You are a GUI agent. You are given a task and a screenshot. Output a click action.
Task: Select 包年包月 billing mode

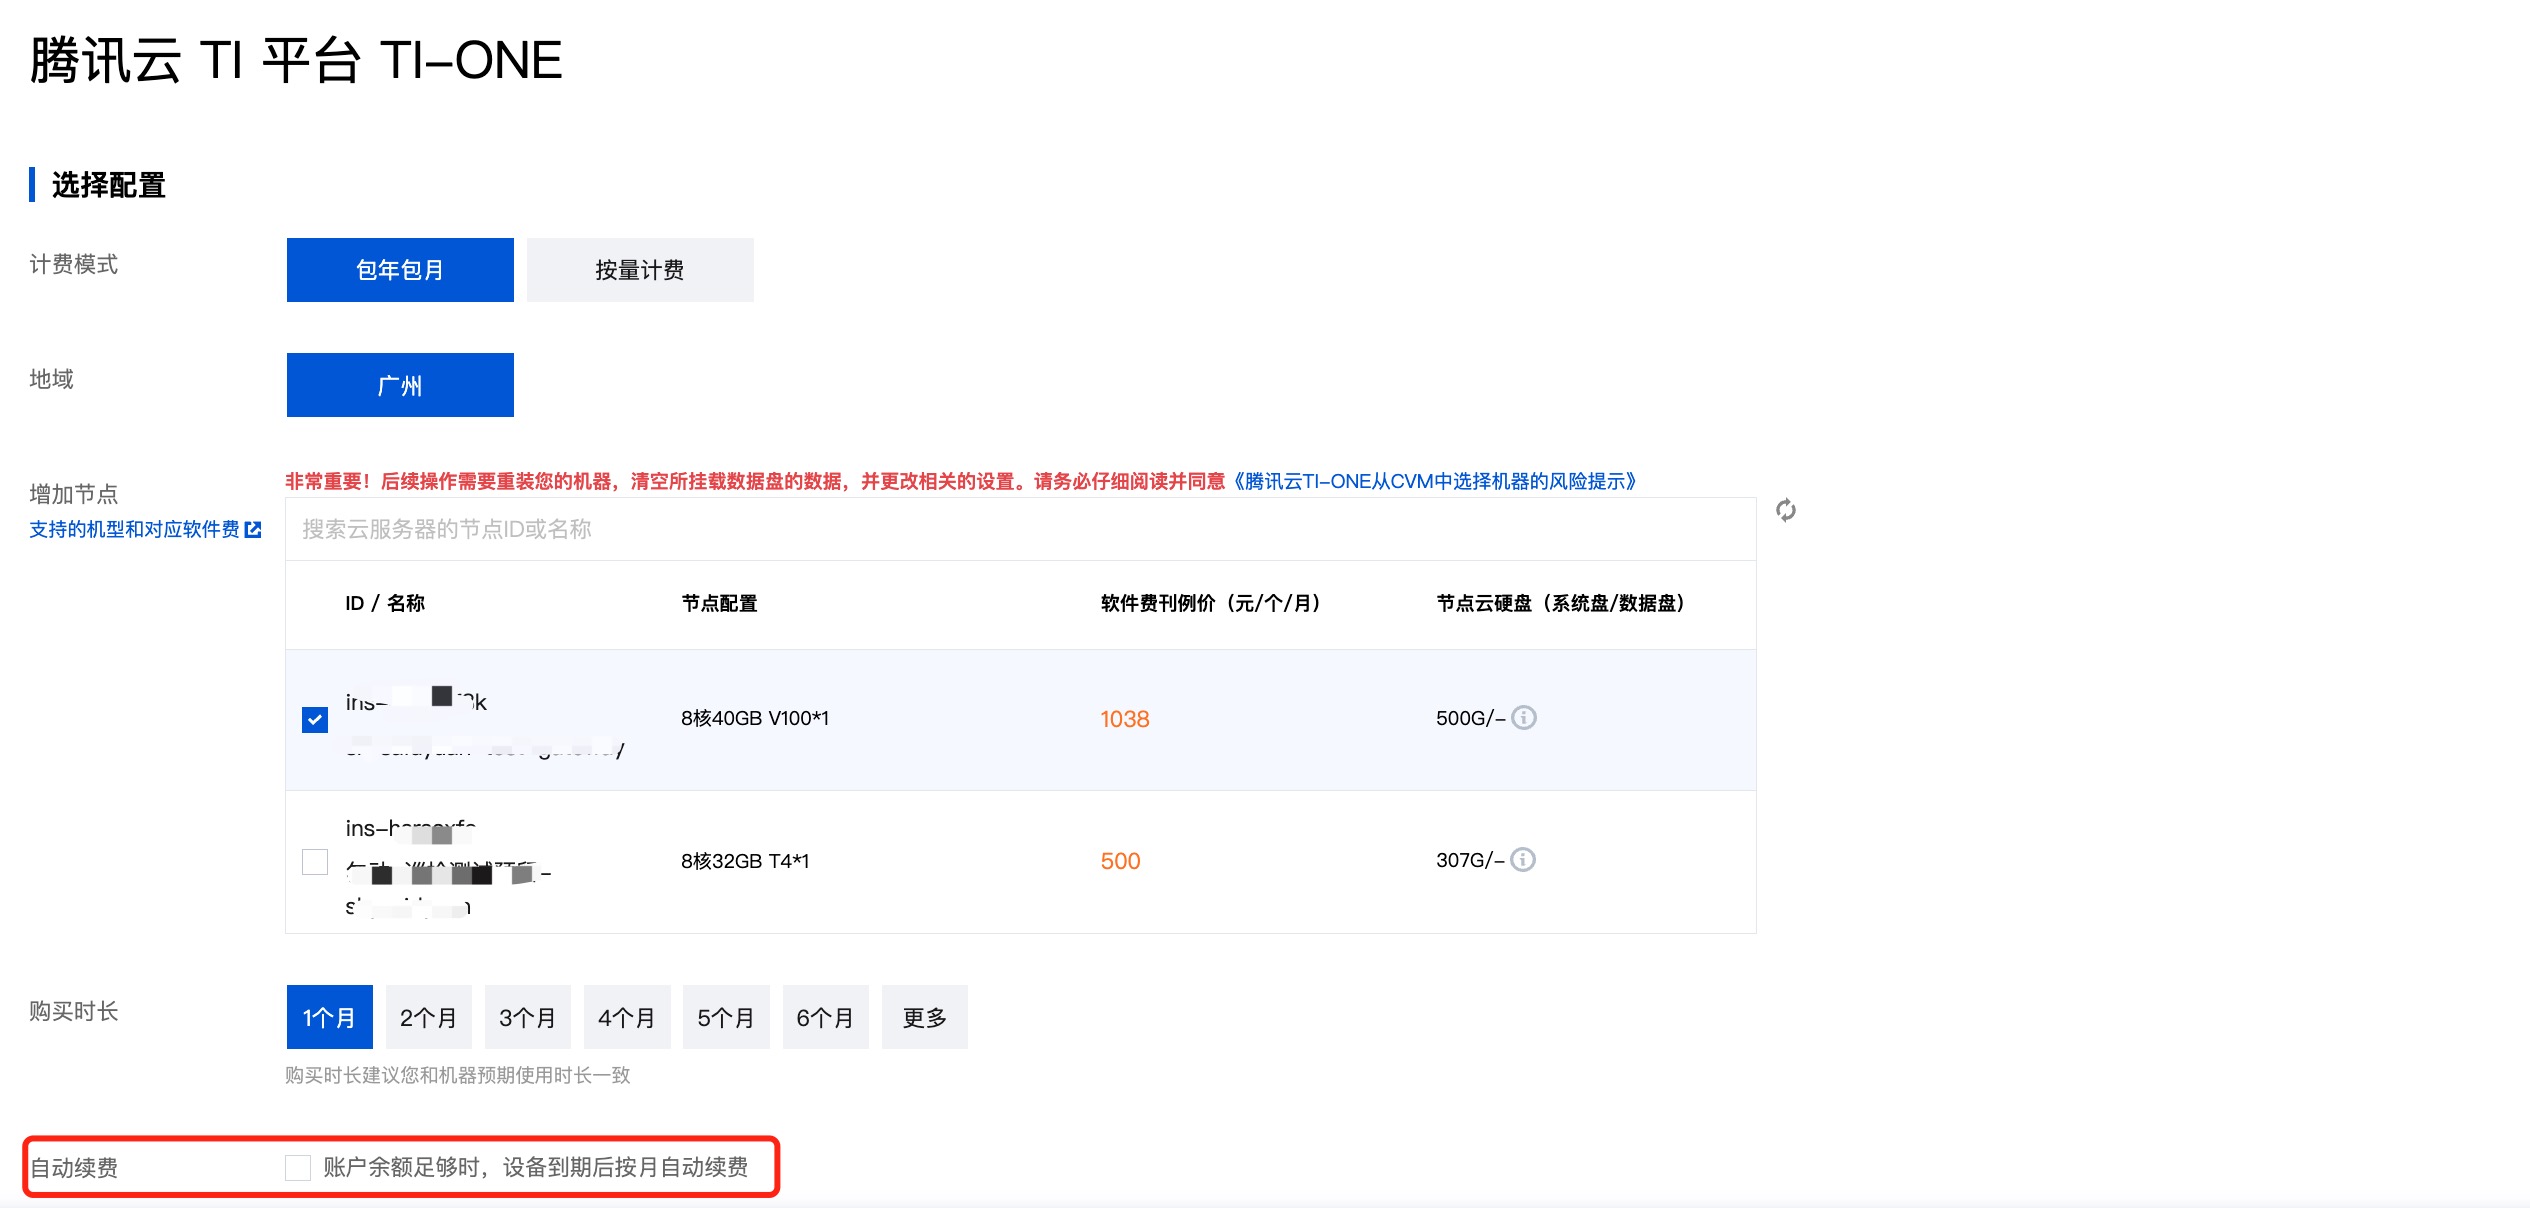click(x=400, y=270)
